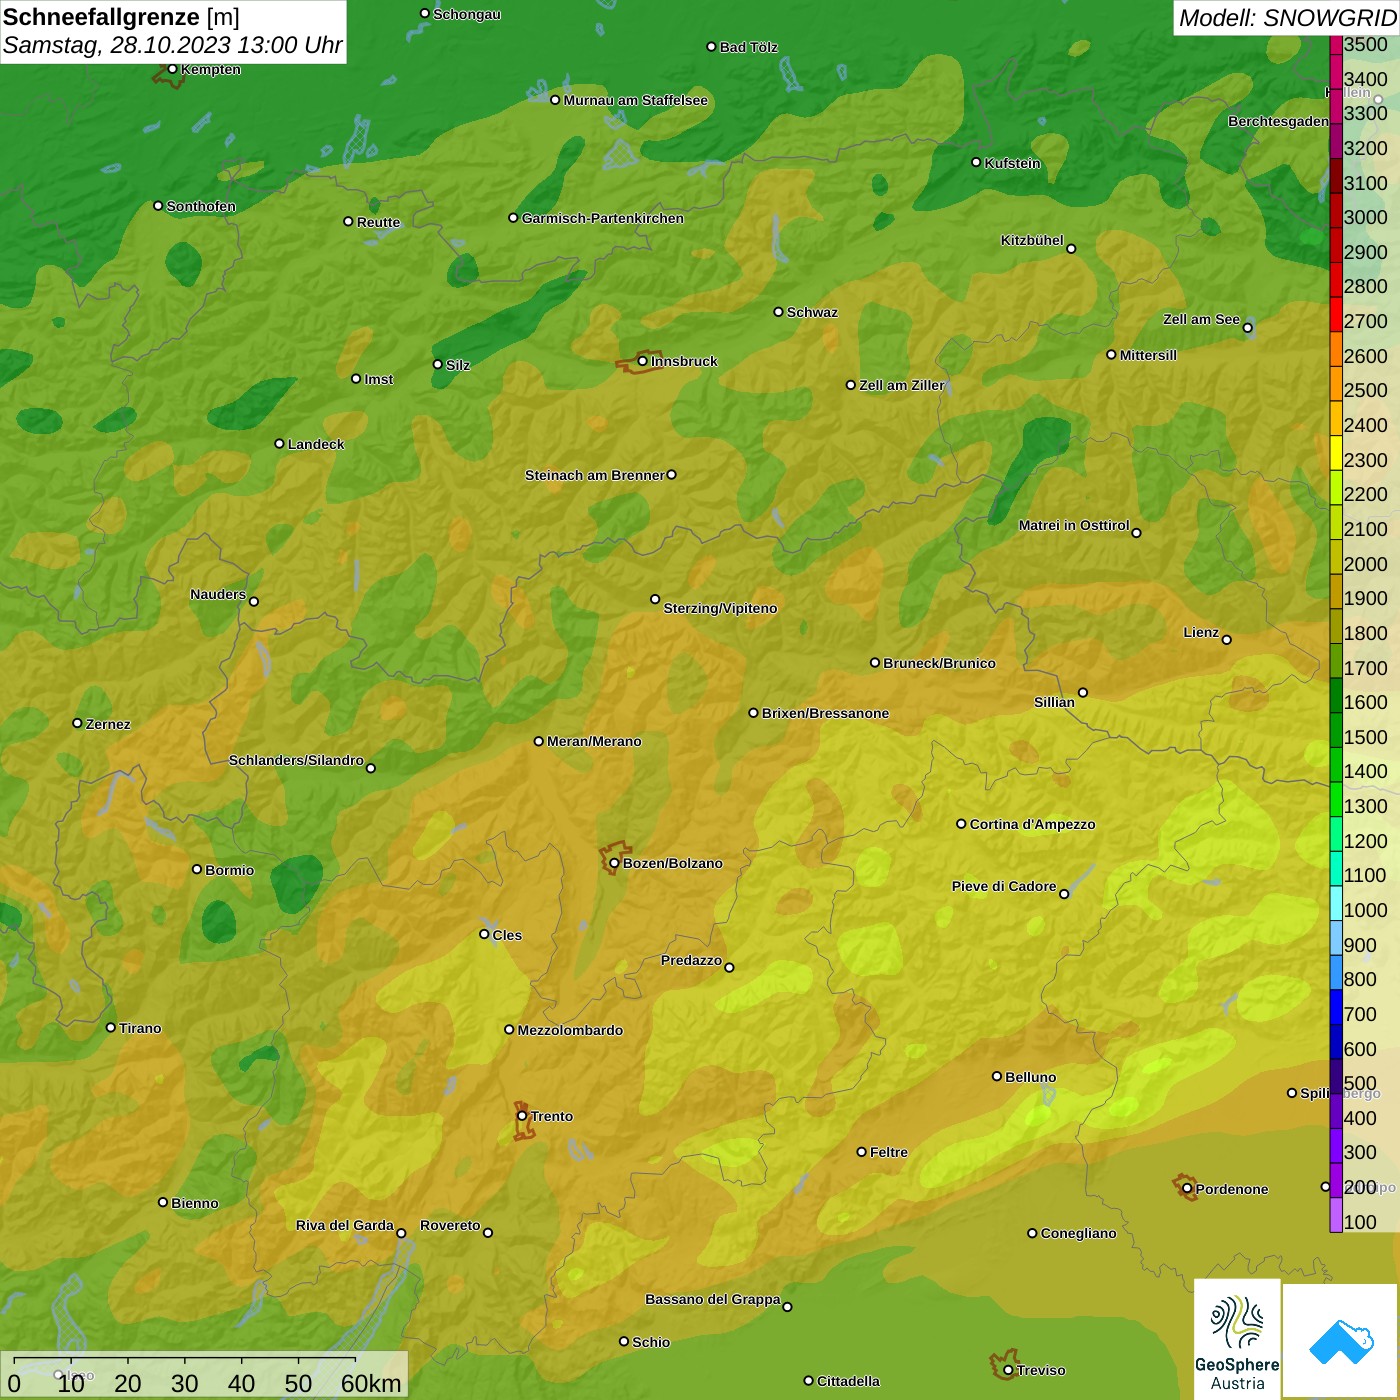
Task: Click the 2300 m yellow legend swatch
Action: (1336, 453)
